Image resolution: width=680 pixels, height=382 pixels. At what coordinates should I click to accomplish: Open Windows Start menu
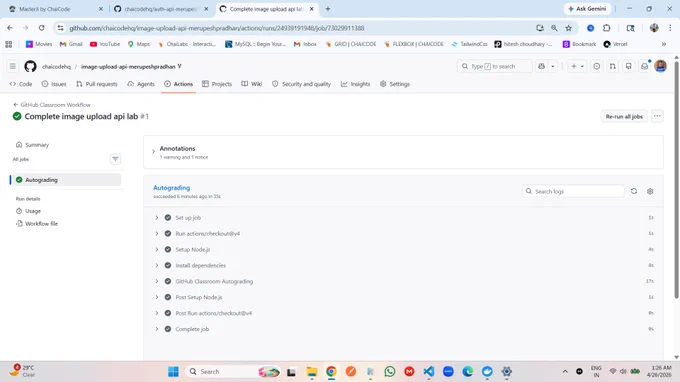point(173,372)
